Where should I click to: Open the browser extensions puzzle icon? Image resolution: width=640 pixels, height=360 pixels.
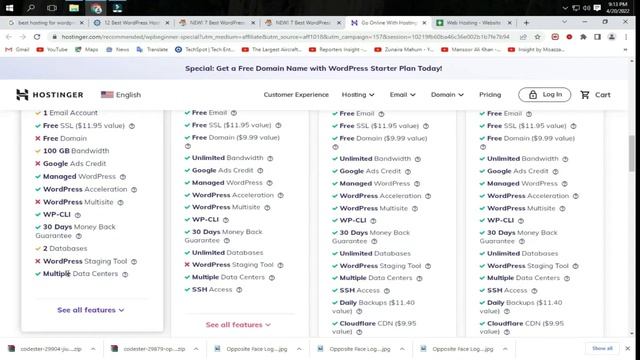coord(583,37)
